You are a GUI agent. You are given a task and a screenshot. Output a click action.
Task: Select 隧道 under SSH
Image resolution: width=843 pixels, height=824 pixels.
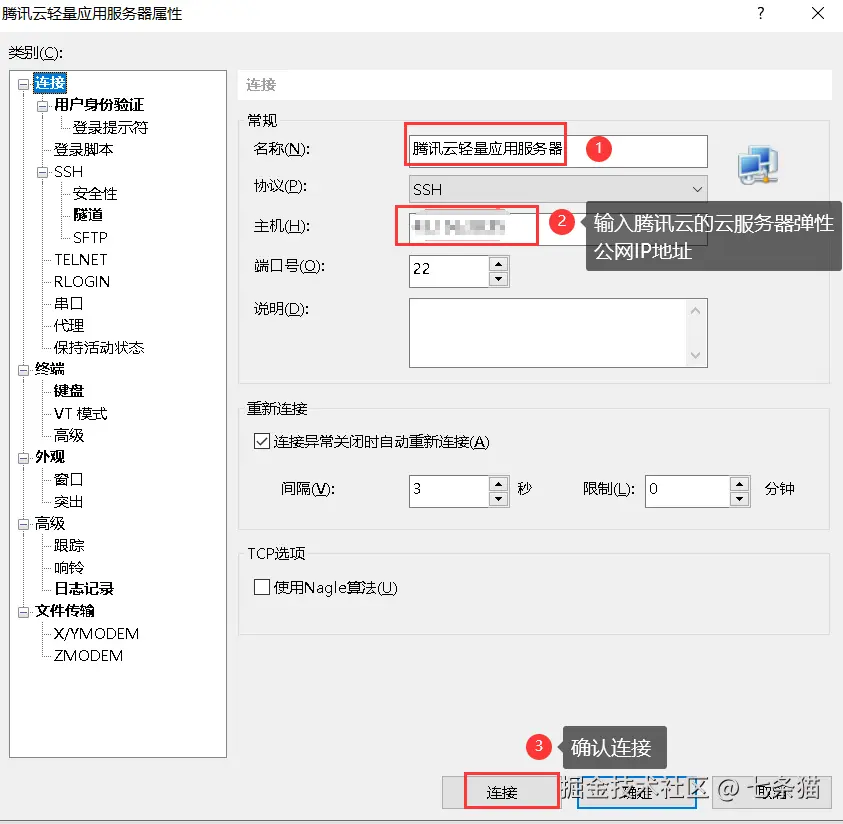(x=88, y=215)
